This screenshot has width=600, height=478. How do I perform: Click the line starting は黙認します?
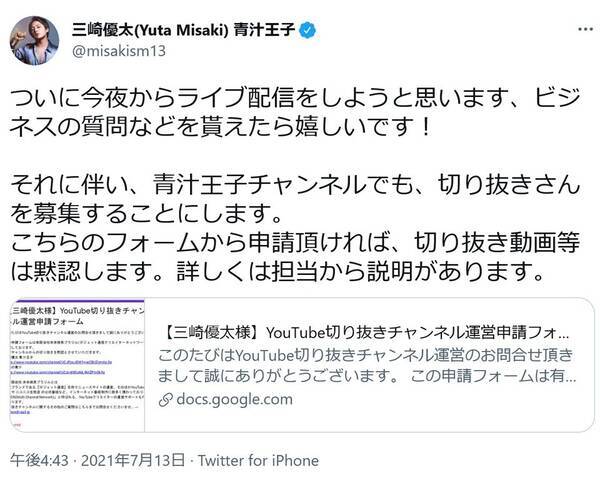[277, 272]
